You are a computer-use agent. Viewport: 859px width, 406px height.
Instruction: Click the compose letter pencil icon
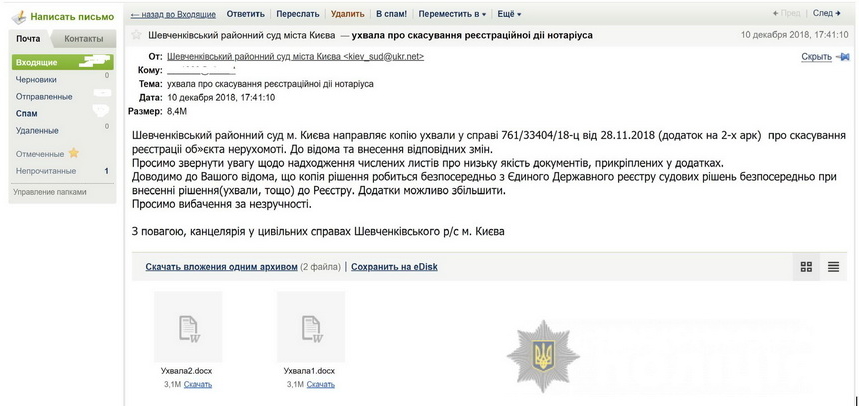click(x=18, y=16)
